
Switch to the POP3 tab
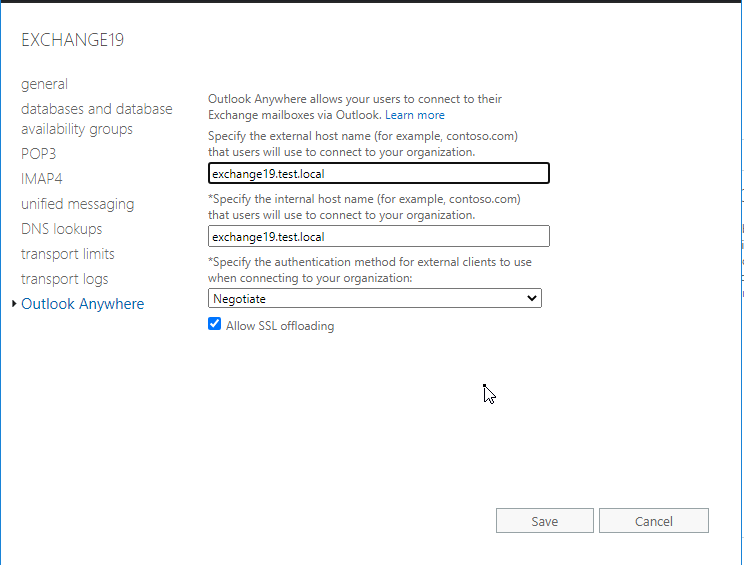tap(38, 154)
